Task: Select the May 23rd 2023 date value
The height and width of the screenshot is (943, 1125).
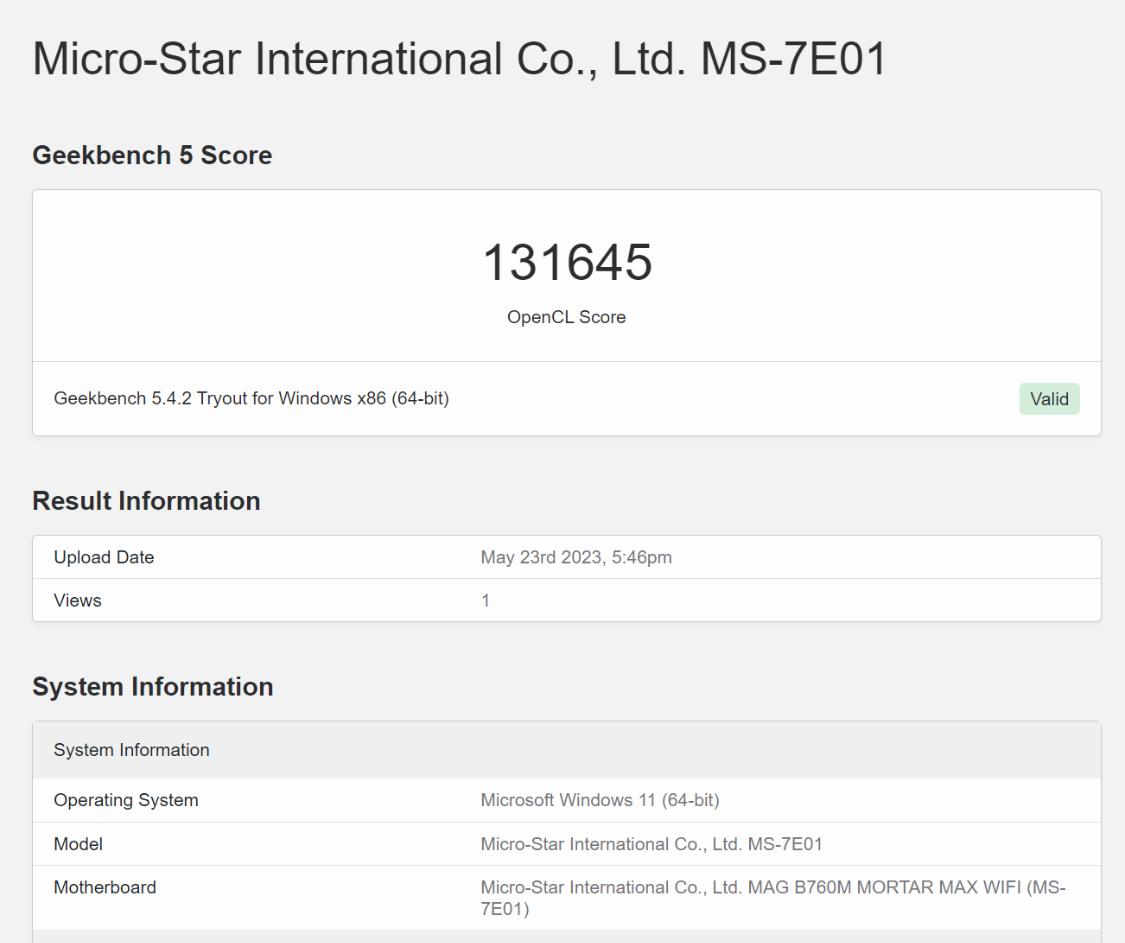Action: point(576,557)
